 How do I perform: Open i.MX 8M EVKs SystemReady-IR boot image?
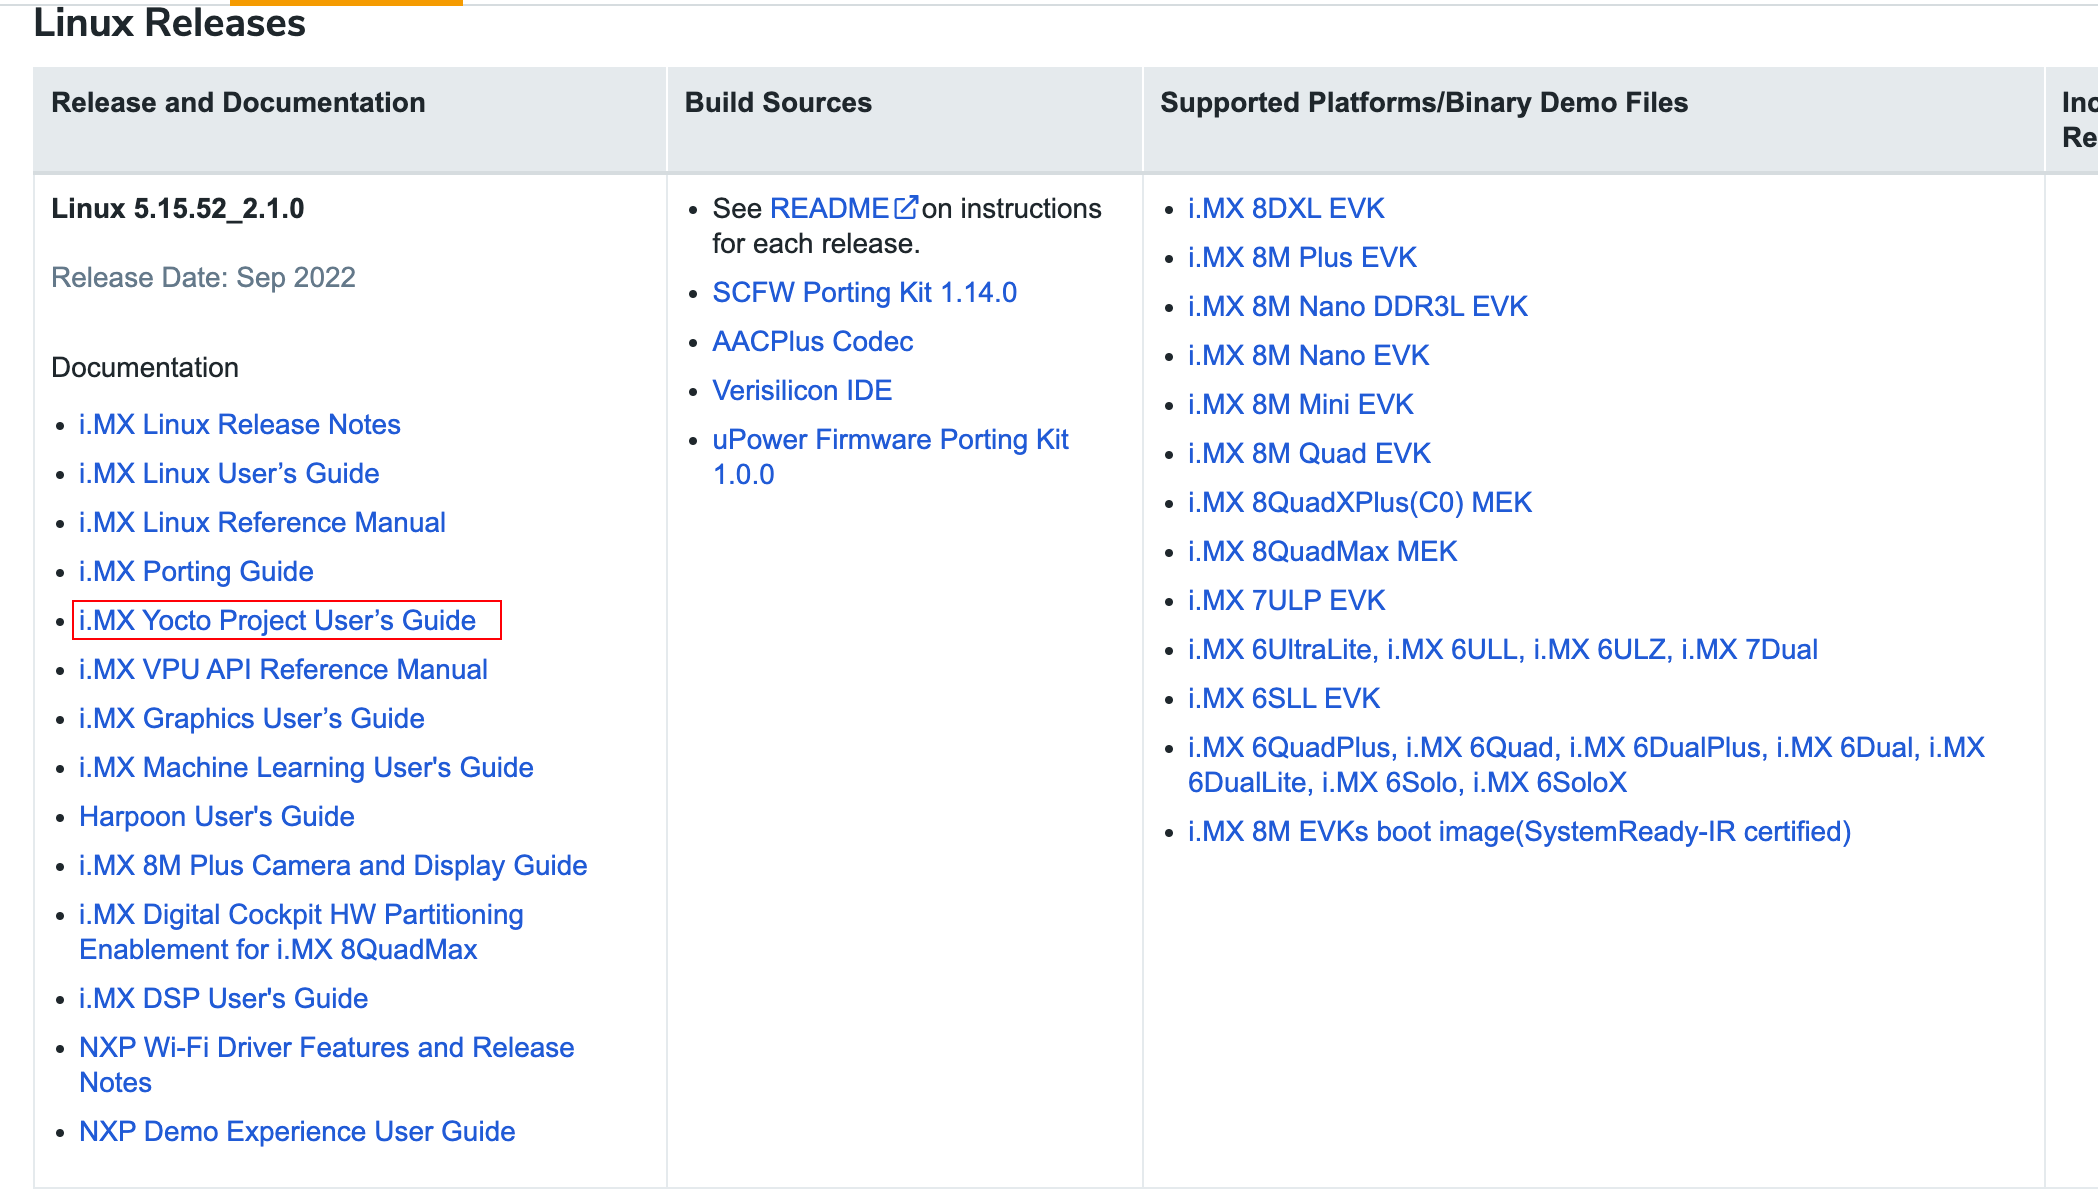[x=1518, y=831]
